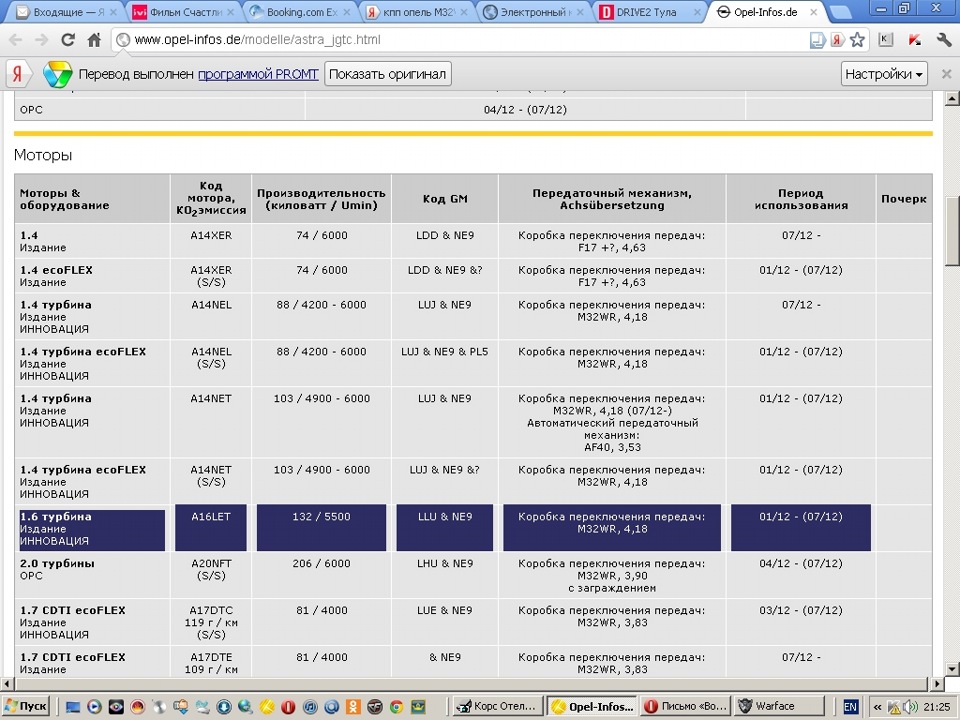Click the Показать оригинал button
Image resolution: width=960 pixels, height=720 pixels.
(388, 74)
